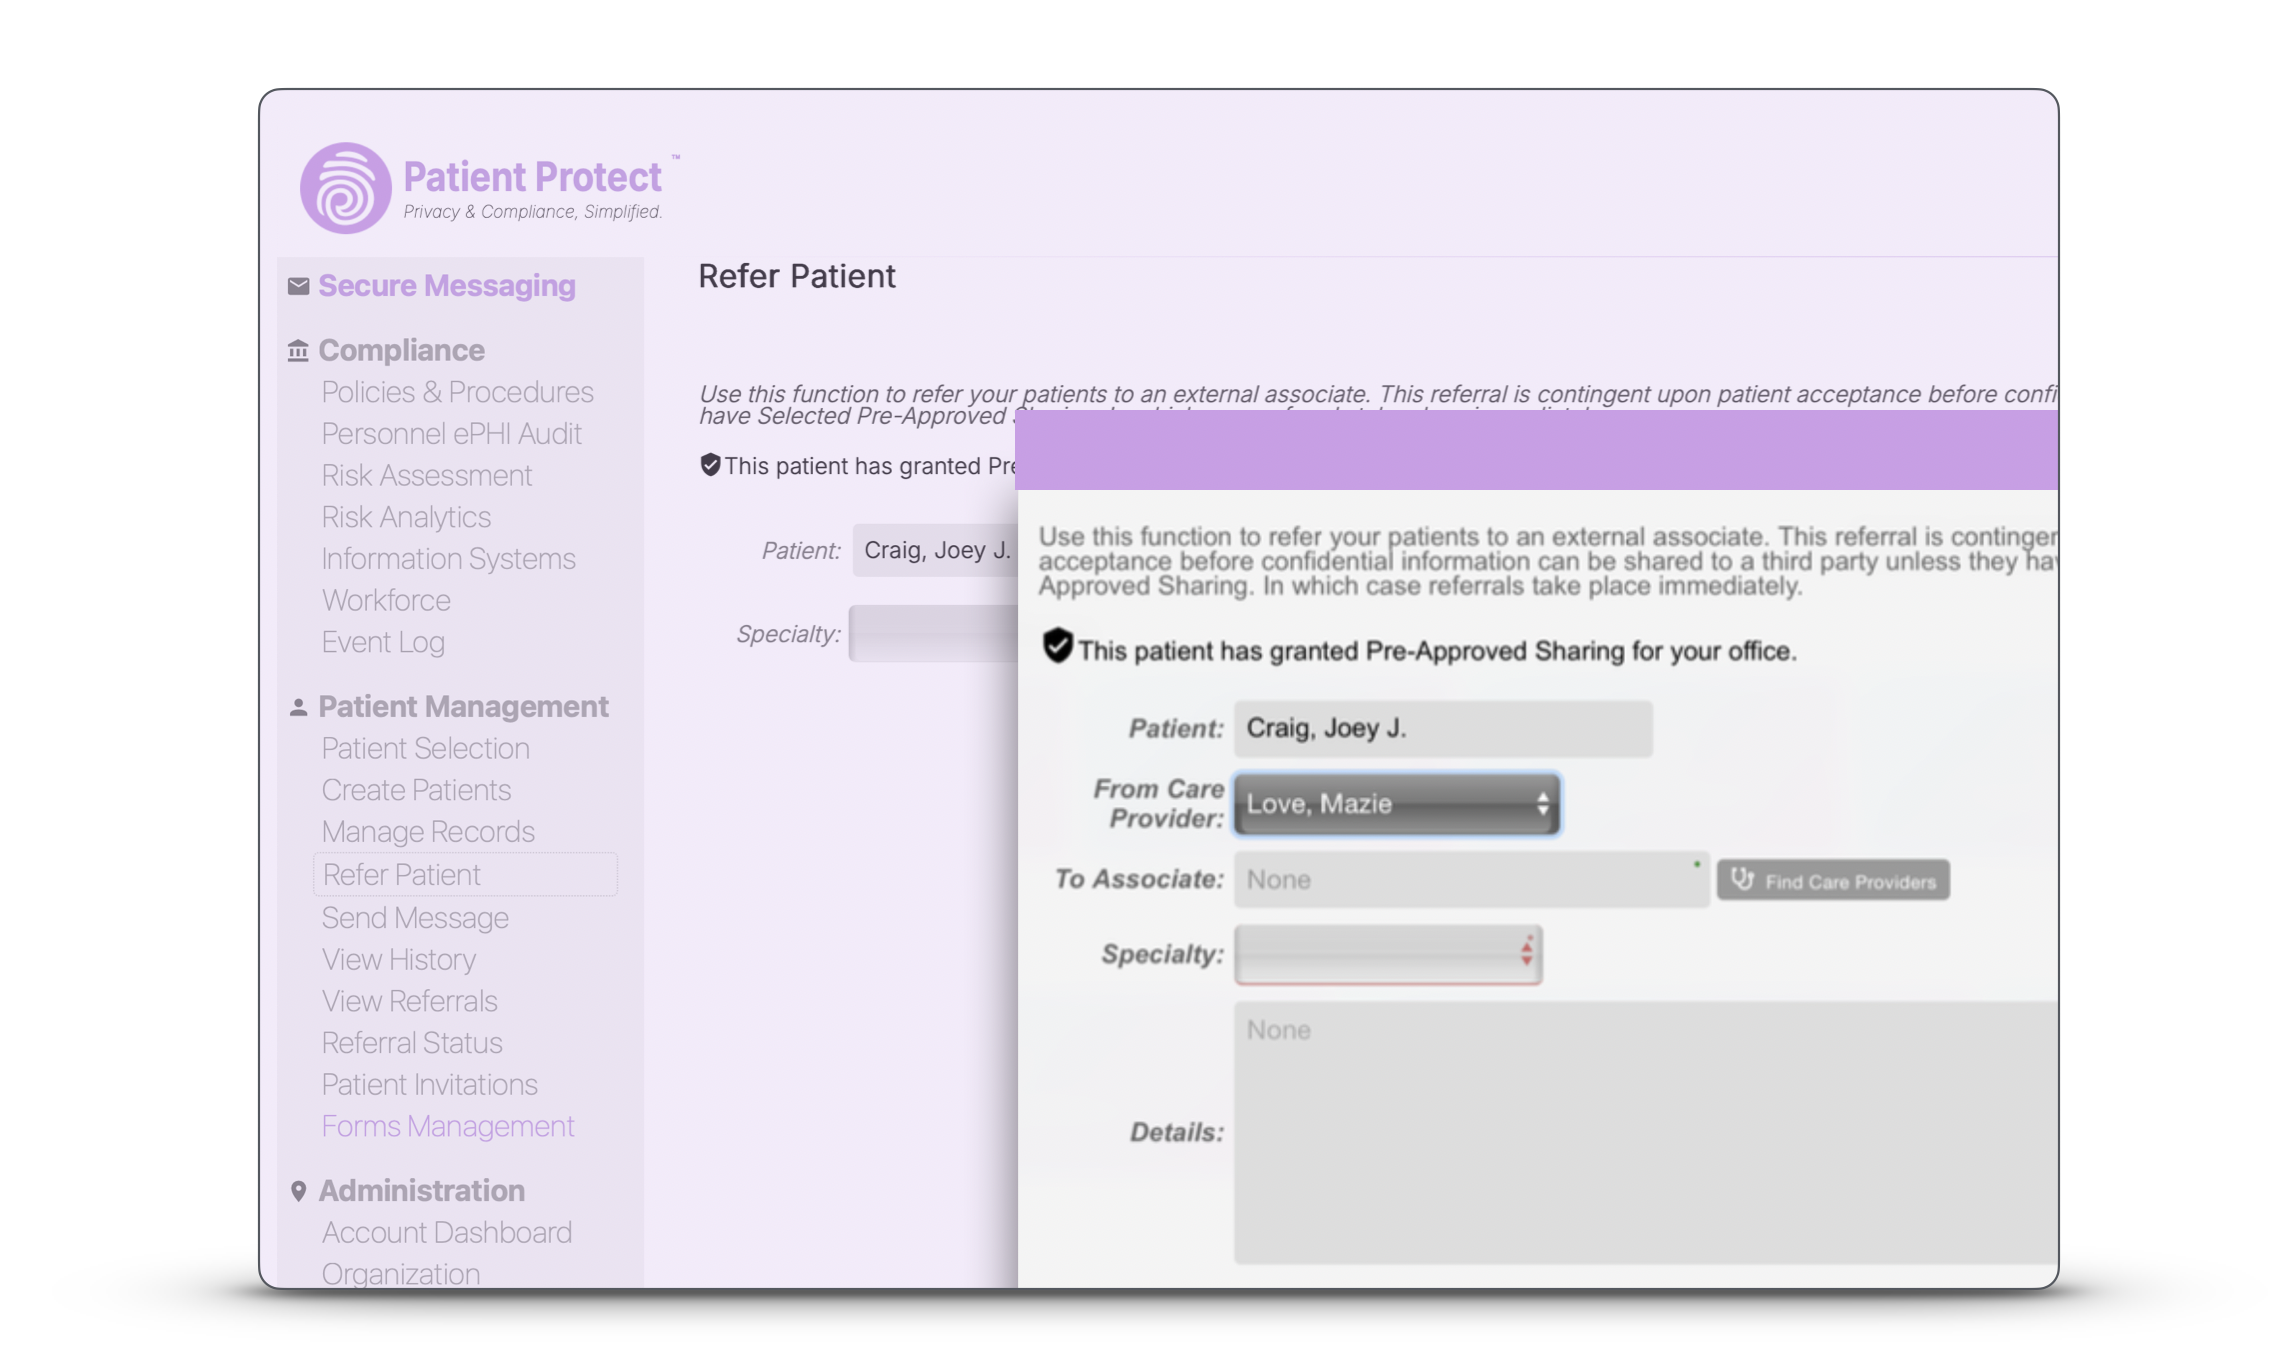The image size is (2290, 1372).
Task: Open View Referrals in the sidebar
Action: (409, 1002)
